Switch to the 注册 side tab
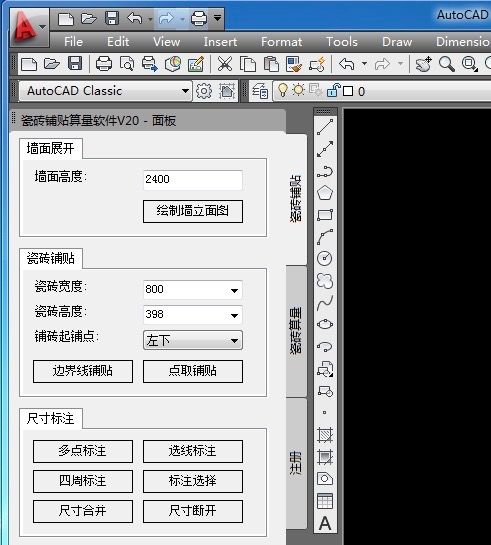This screenshot has width=491, height=545. tap(296, 463)
